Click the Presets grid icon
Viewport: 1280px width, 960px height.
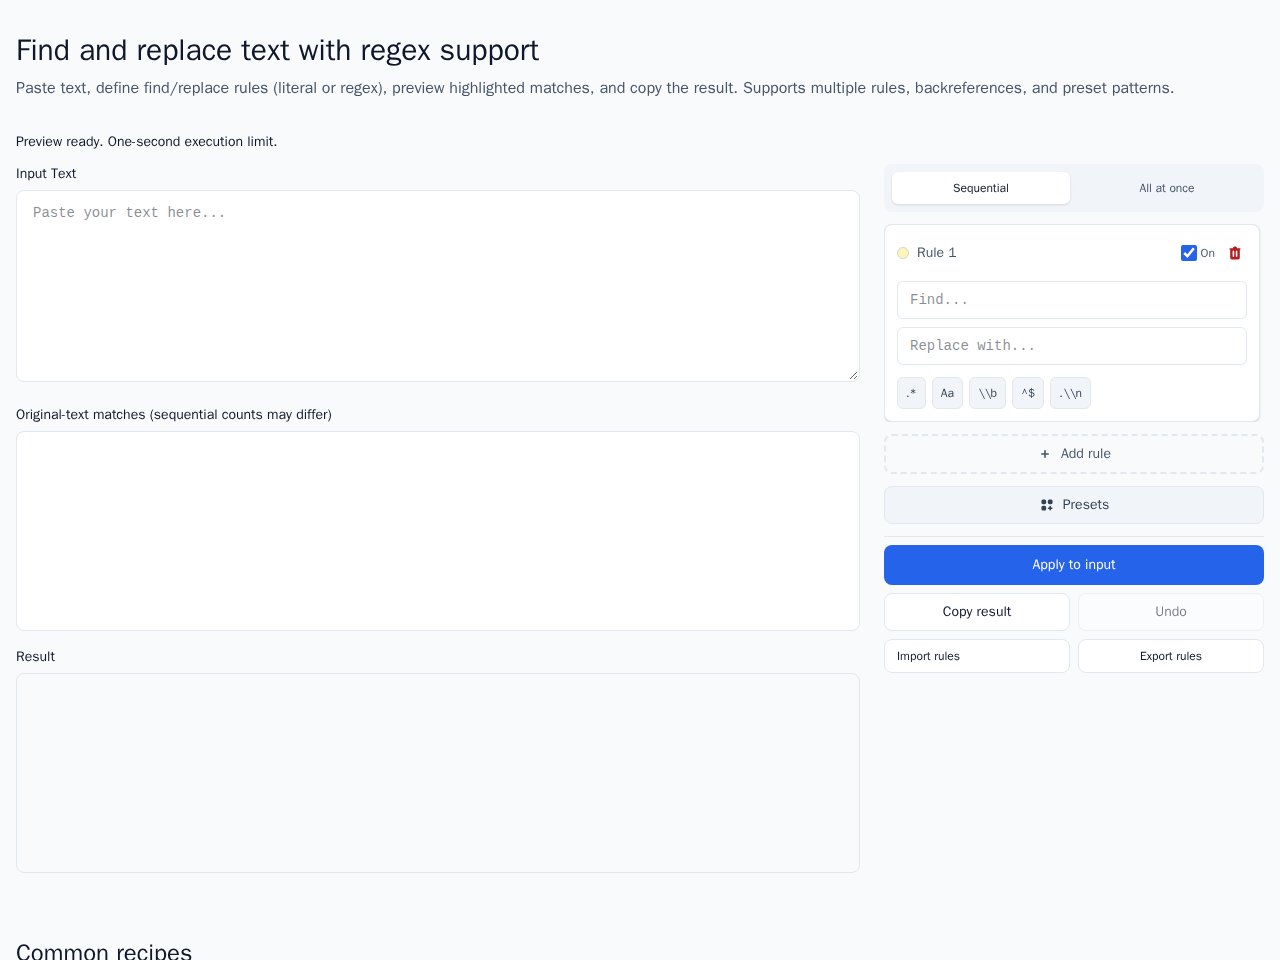coord(1047,505)
